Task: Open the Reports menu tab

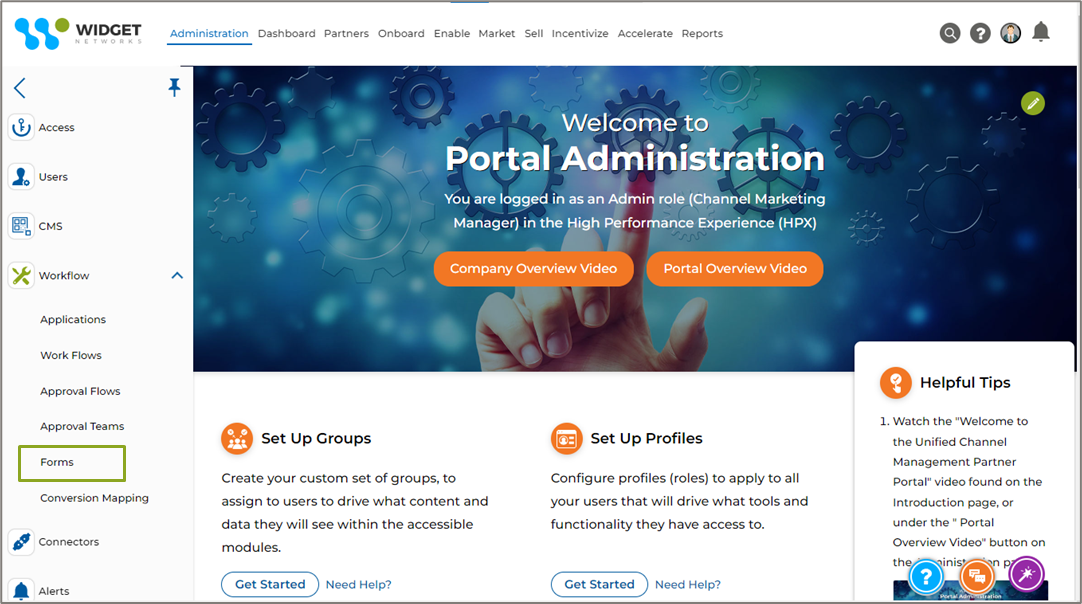Action: 702,33
